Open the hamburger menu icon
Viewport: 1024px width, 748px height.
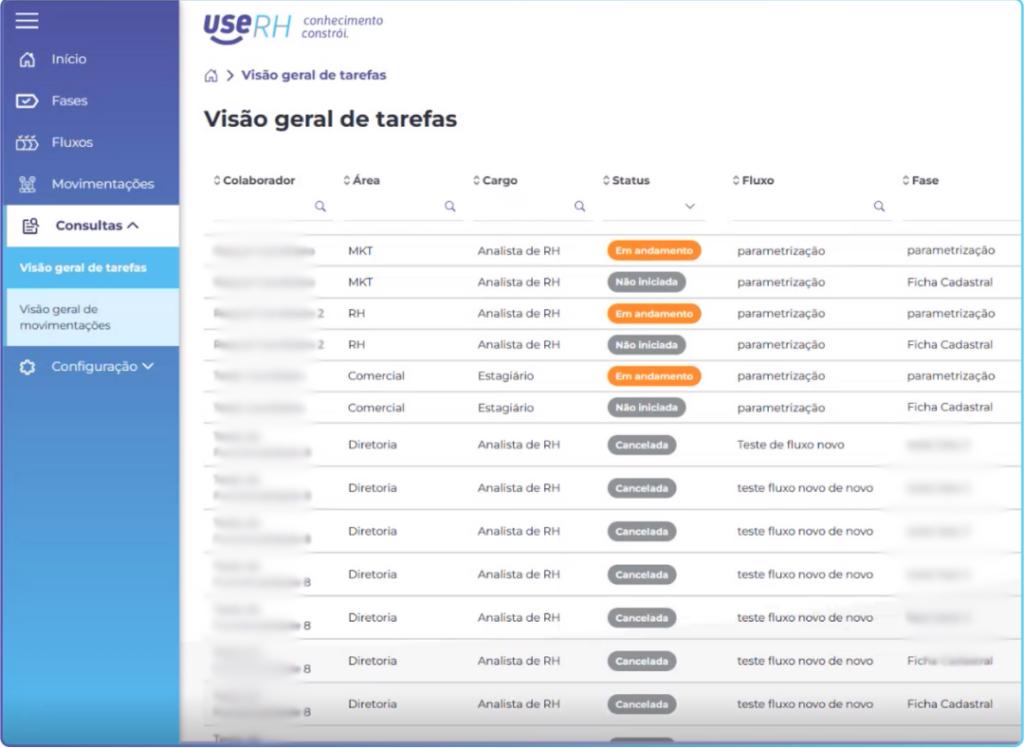pos(27,21)
